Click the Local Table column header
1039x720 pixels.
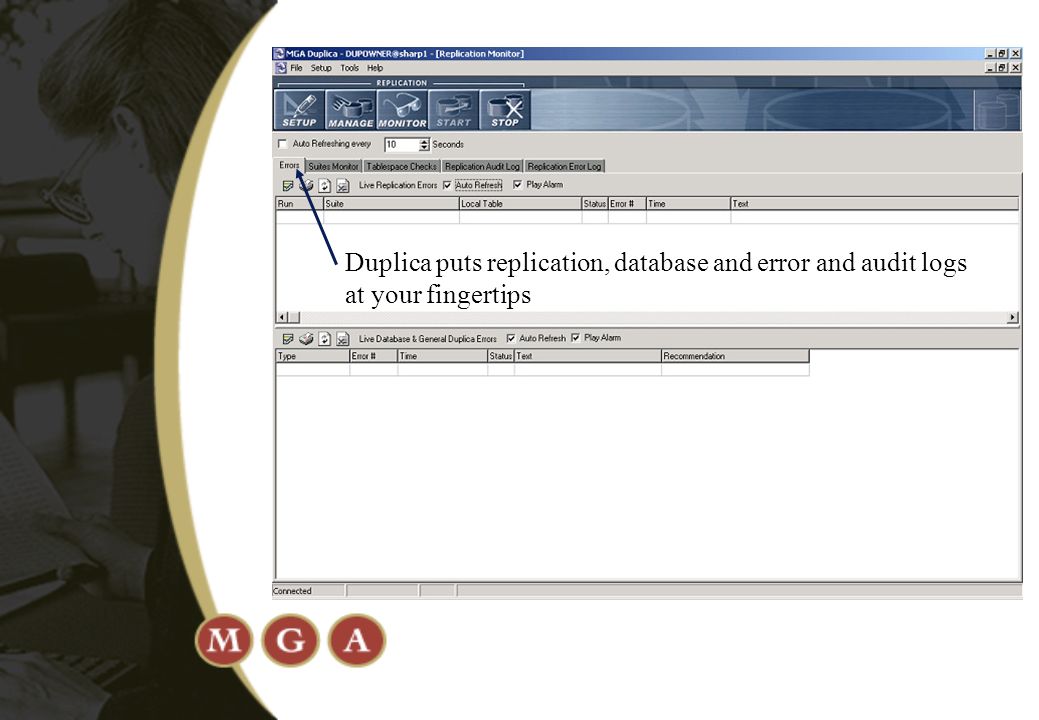click(520, 204)
